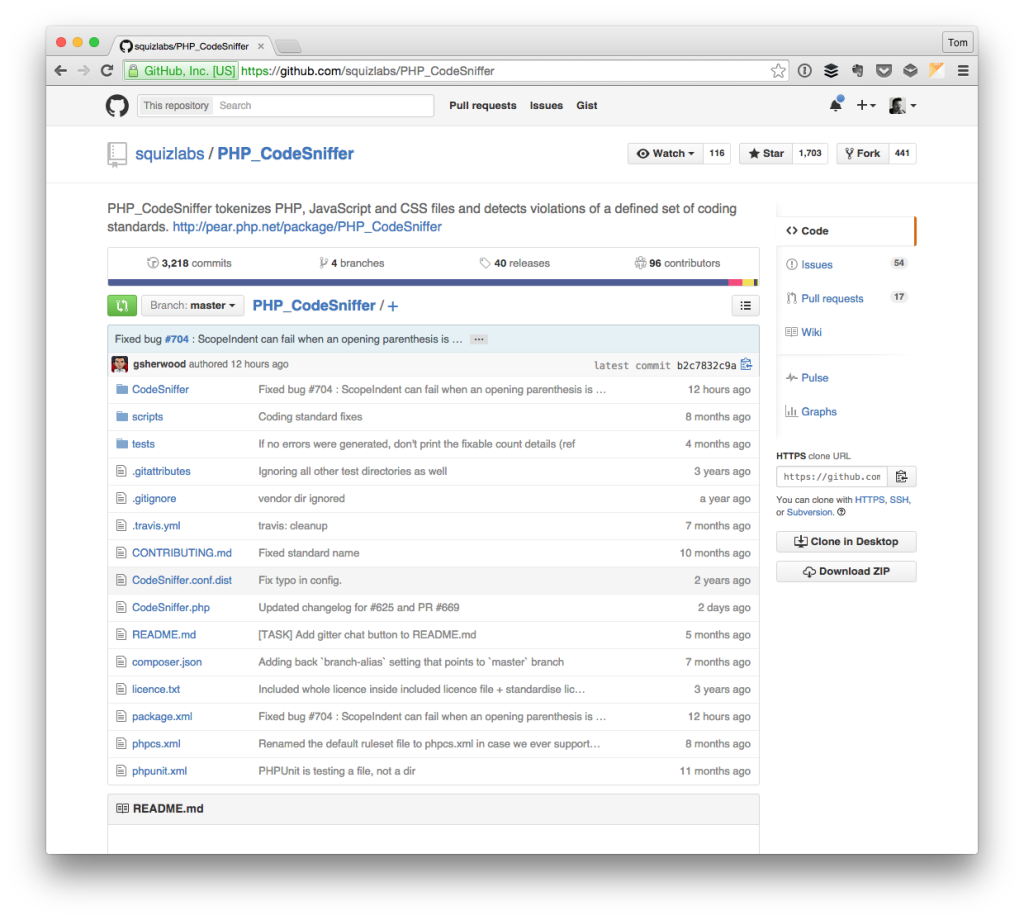Viewport: 1024px width, 920px height.
Task: Click the plus icon to create new file
Action: coord(392,306)
